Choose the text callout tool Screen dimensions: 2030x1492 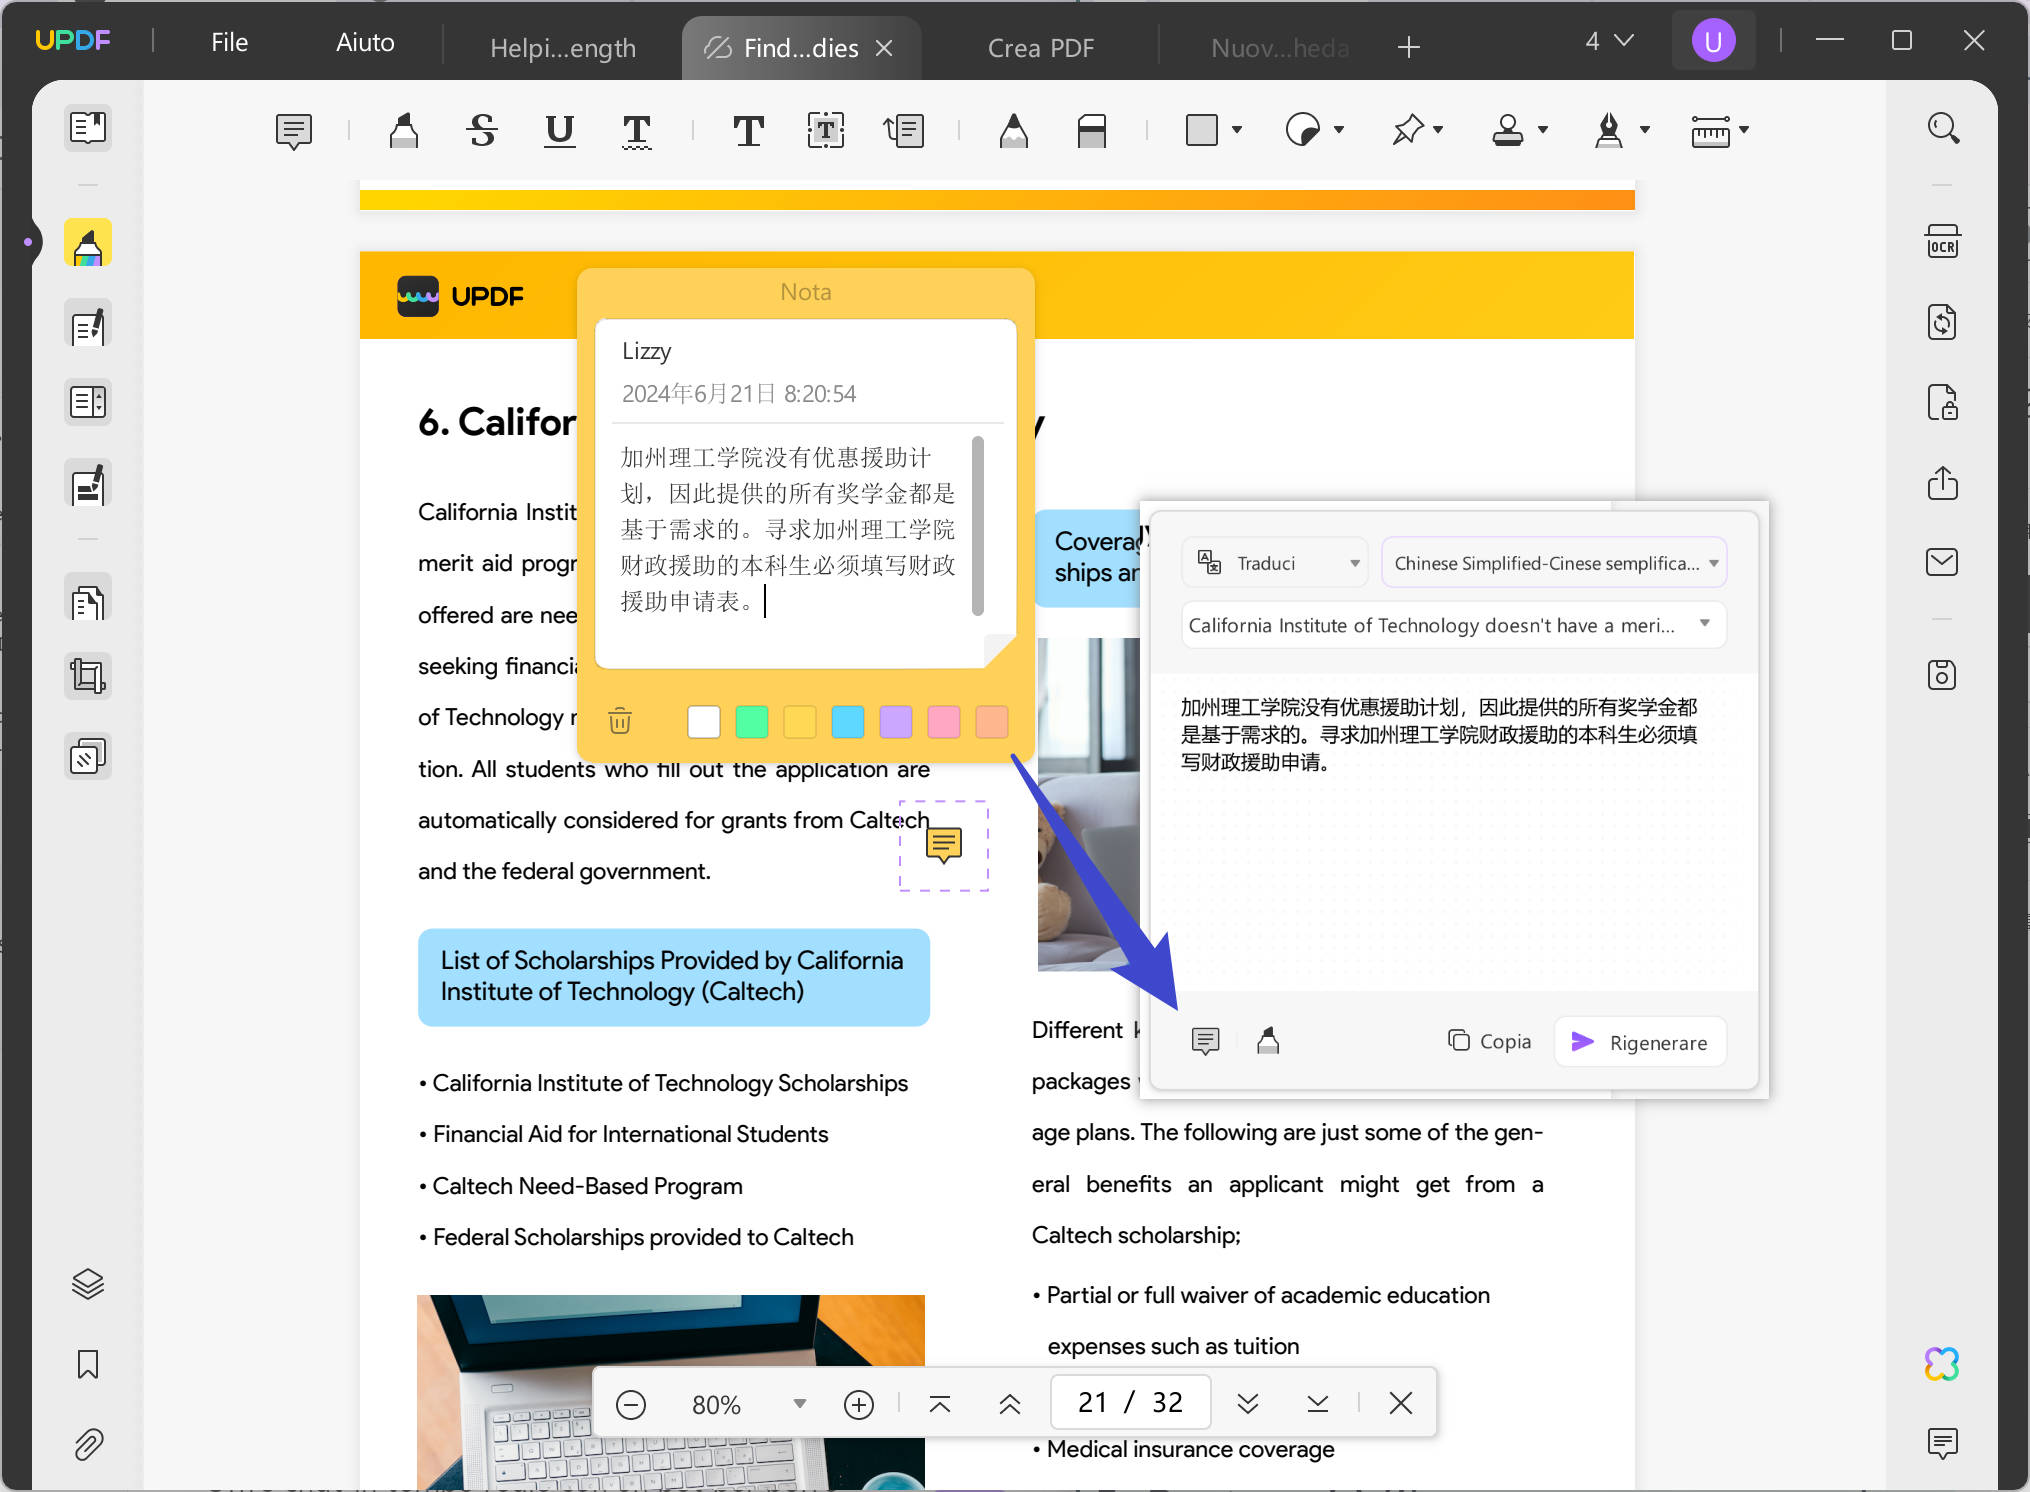904,131
